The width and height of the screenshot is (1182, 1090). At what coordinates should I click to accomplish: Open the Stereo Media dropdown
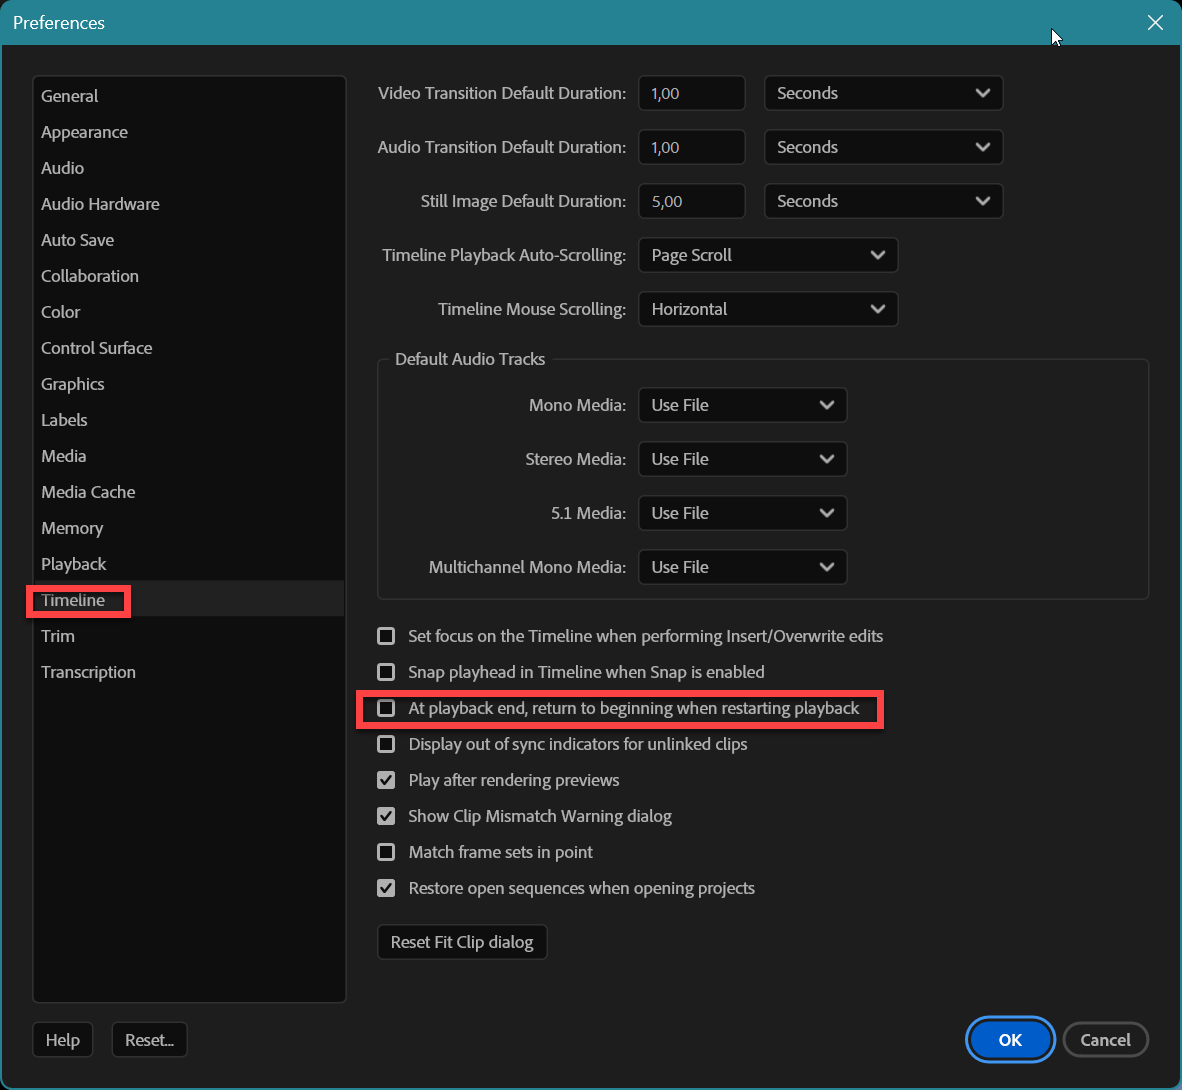(742, 459)
